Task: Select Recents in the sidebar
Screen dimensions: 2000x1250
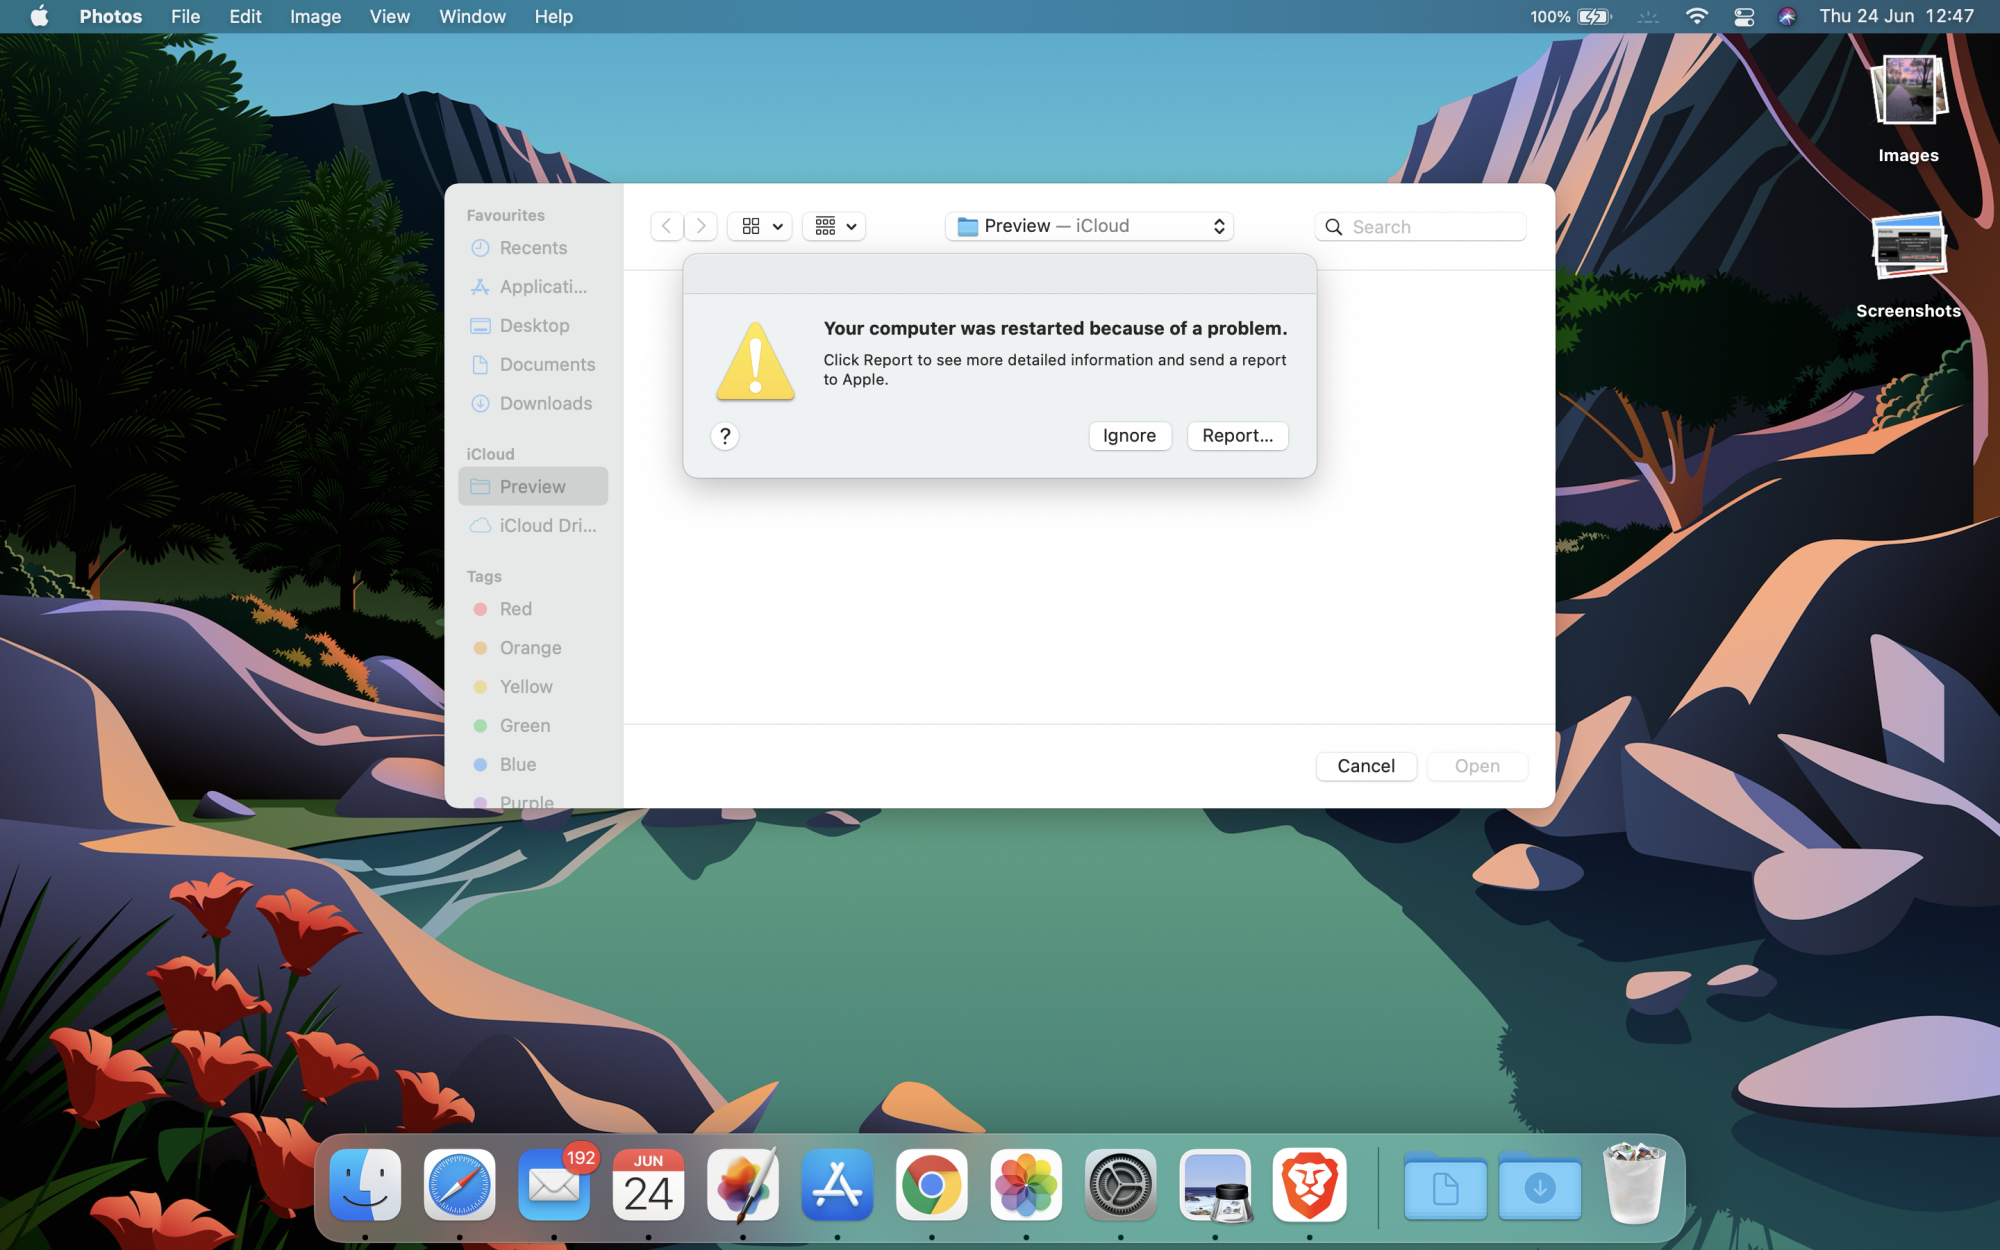Action: tap(533, 248)
